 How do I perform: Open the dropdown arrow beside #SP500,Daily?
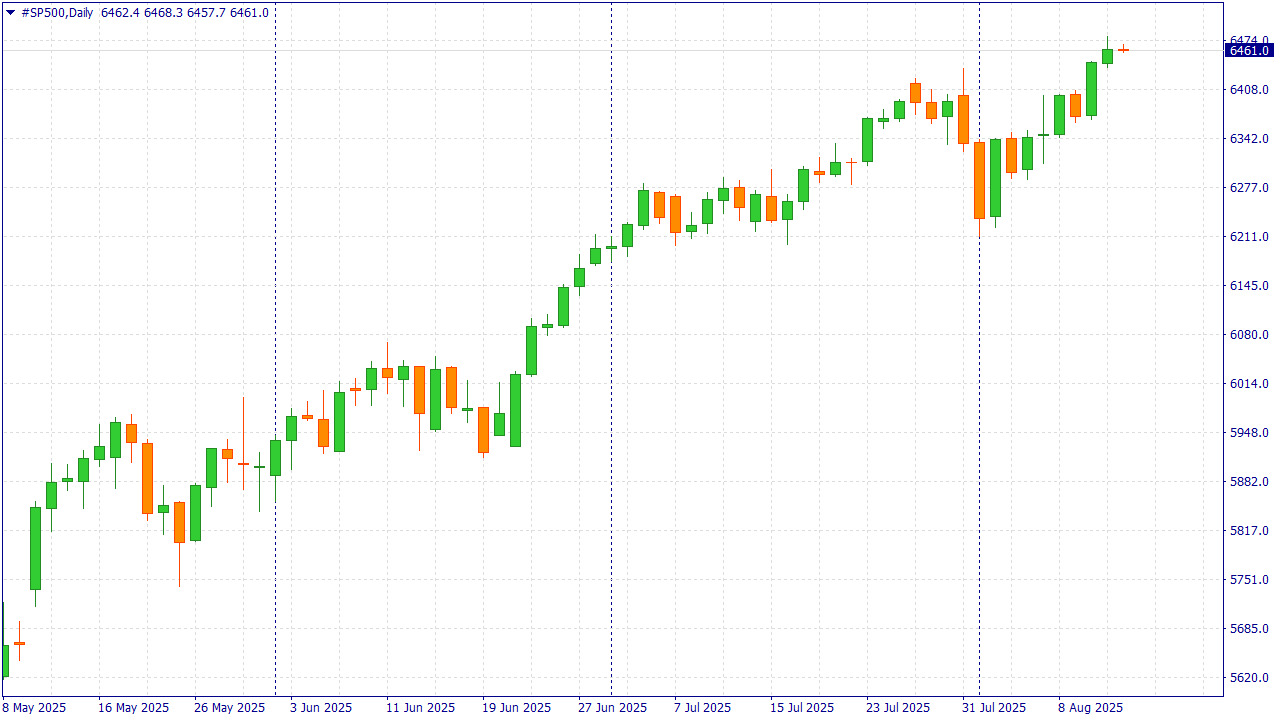10,13
